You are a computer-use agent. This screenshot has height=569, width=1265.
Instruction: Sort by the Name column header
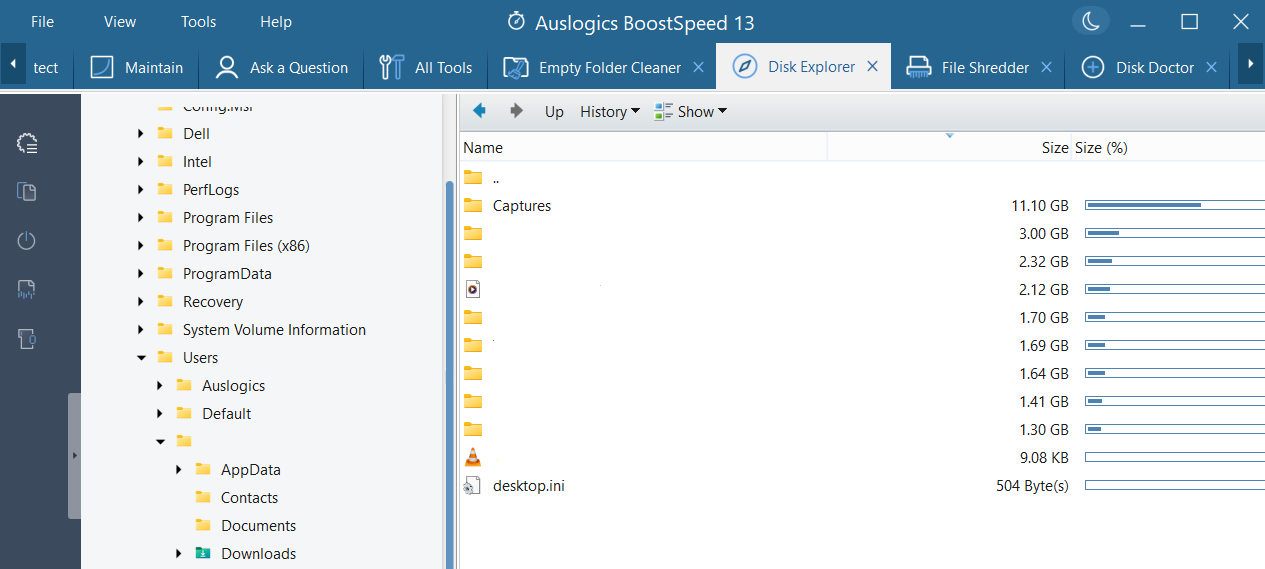pyautogui.click(x=644, y=147)
